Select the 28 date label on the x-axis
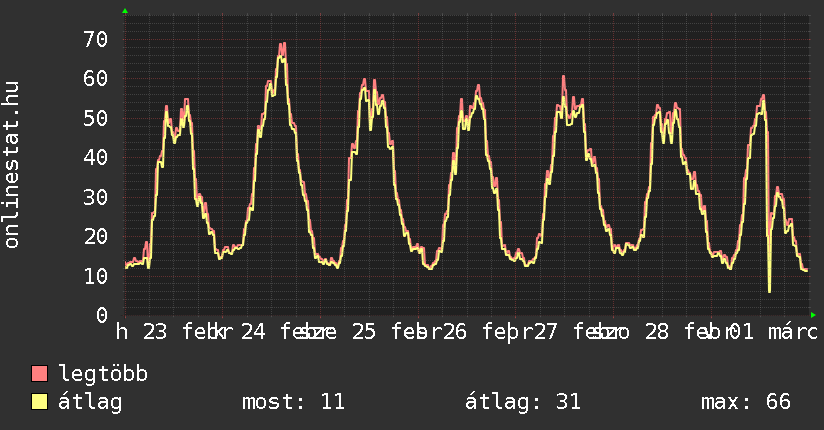824x430 pixels. pos(656,332)
